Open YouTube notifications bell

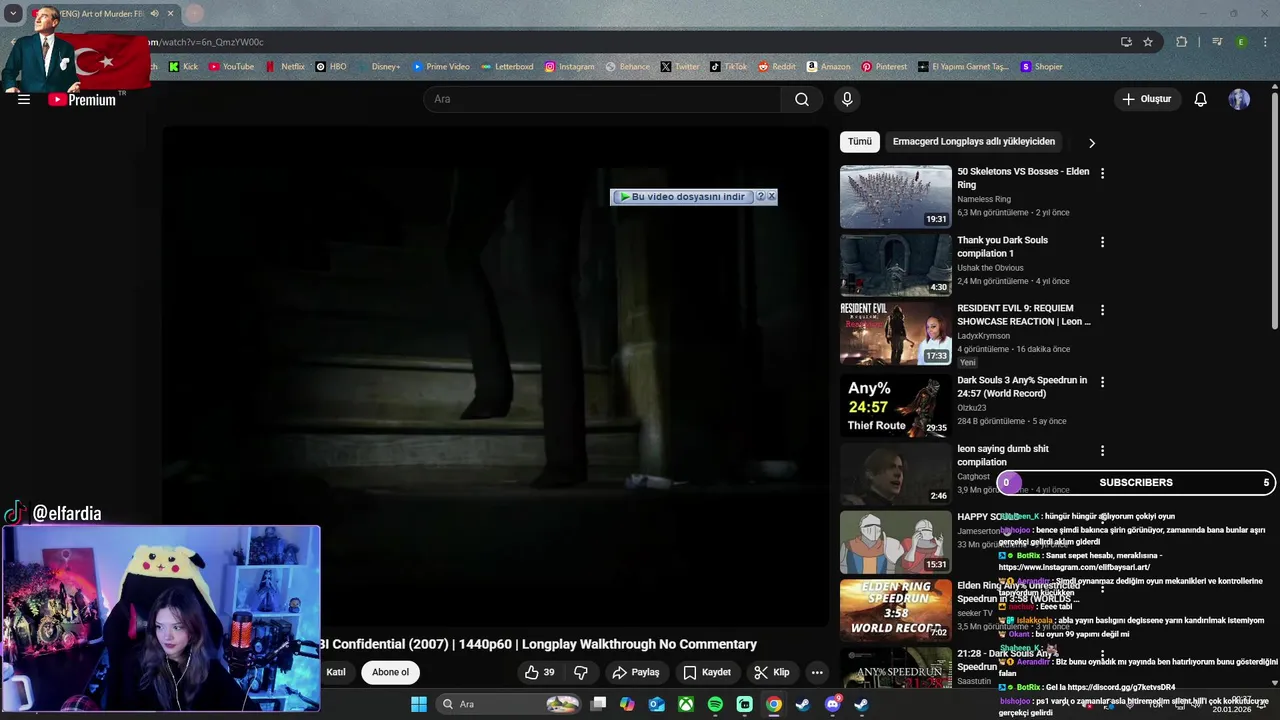(1201, 99)
